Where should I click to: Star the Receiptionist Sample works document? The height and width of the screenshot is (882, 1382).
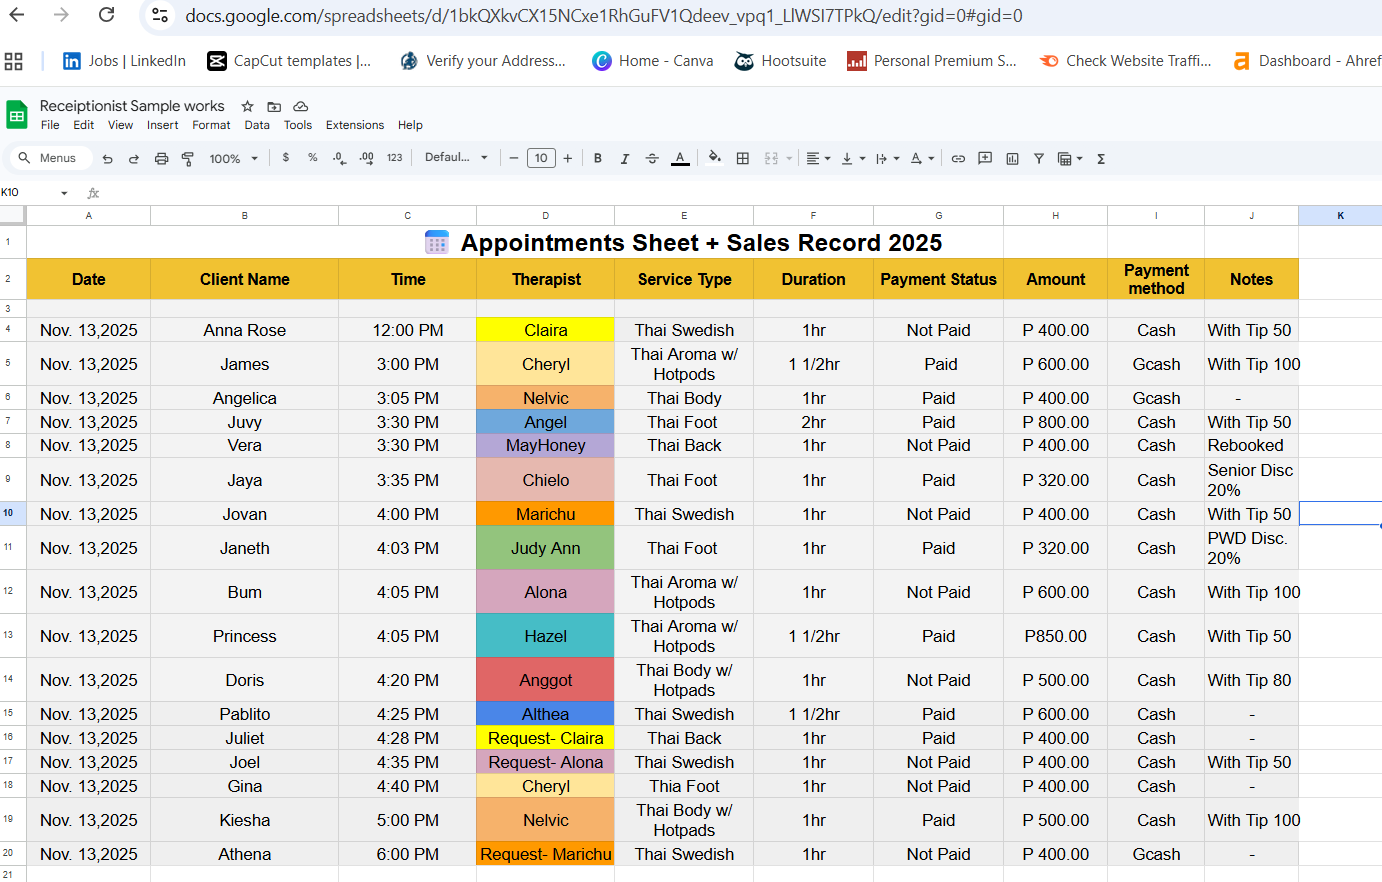(247, 106)
